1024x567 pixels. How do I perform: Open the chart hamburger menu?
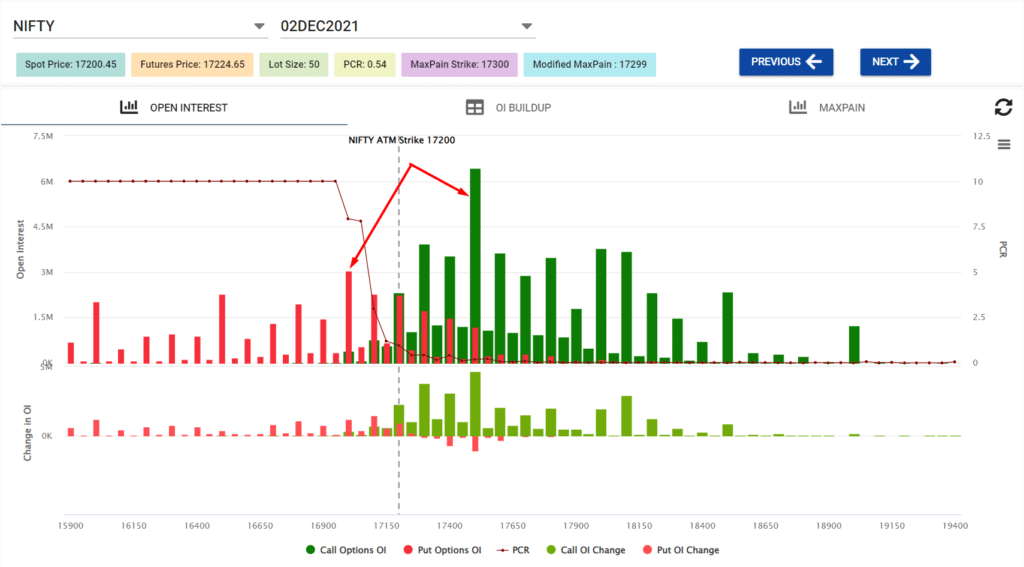(x=1004, y=144)
